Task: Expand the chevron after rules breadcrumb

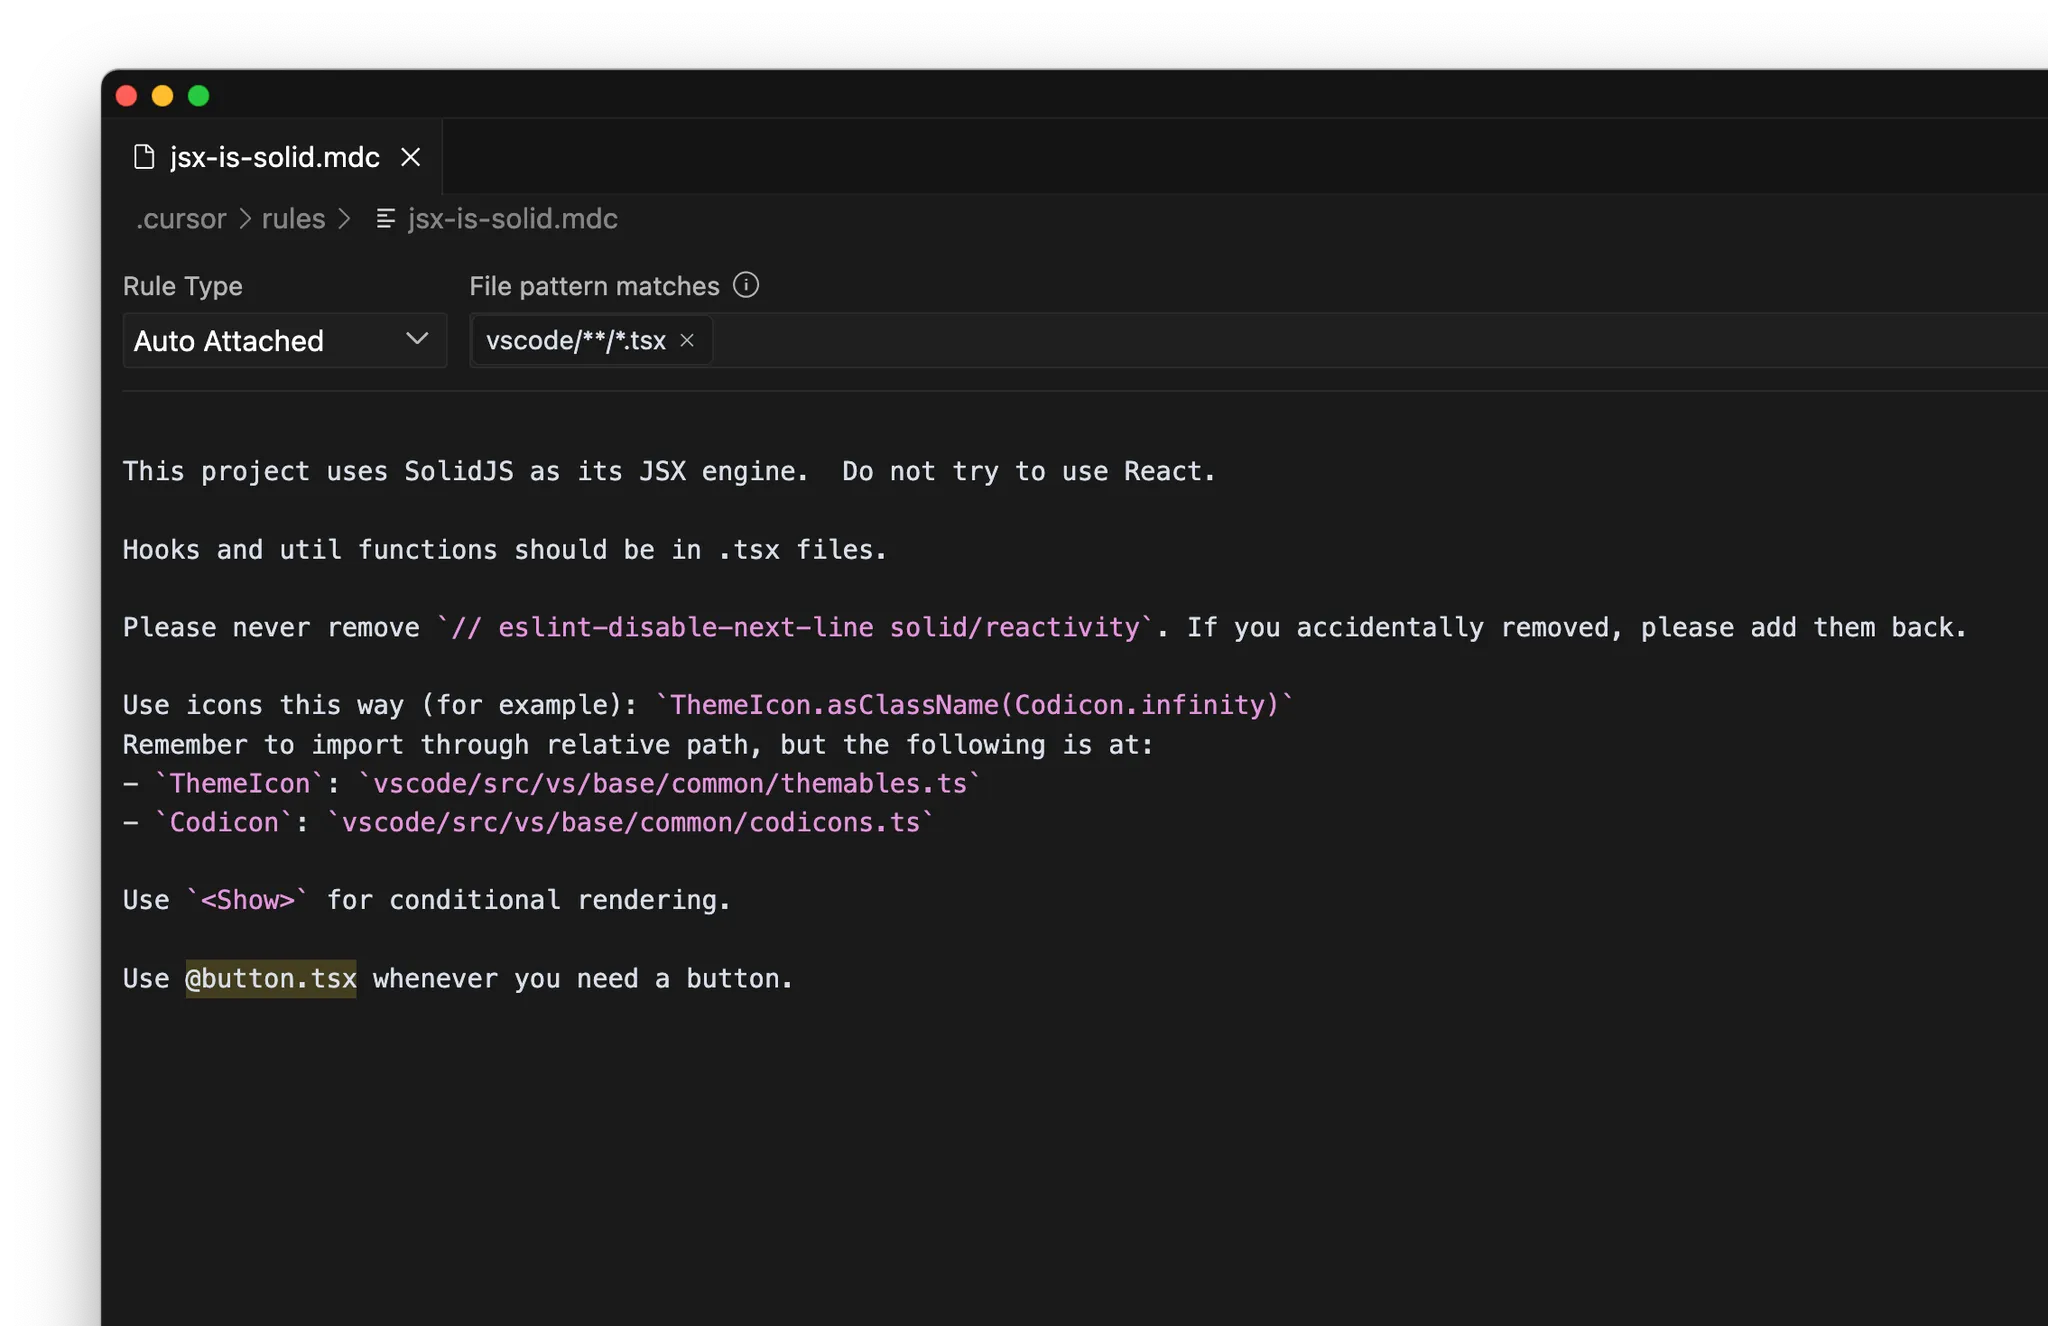Action: coord(344,219)
